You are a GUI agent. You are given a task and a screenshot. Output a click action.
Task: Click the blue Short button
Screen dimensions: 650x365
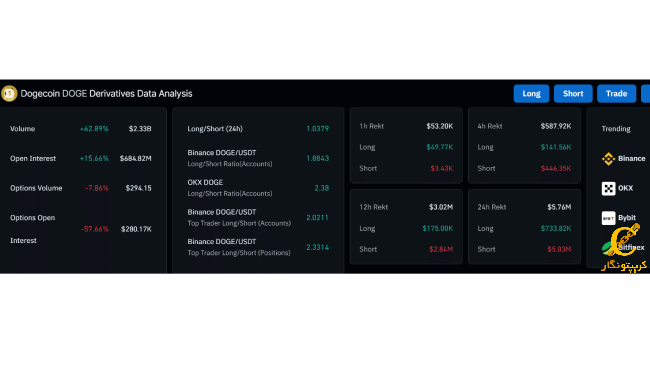pyautogui.click(x=573, y=94)
